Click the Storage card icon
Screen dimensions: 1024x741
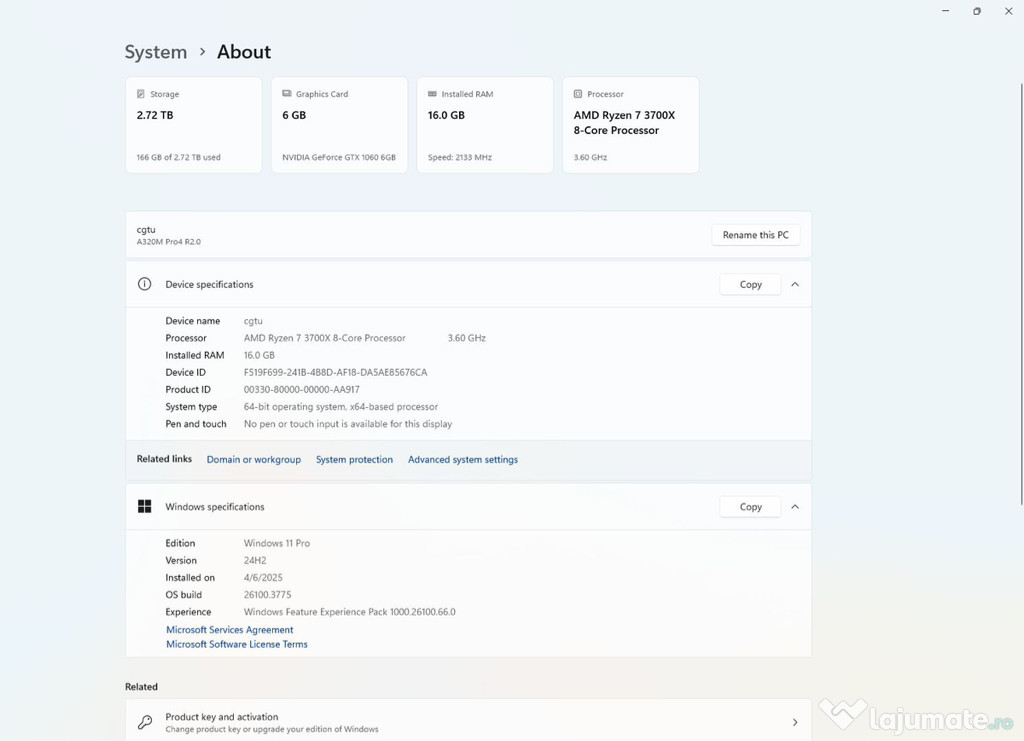[140, 94]
